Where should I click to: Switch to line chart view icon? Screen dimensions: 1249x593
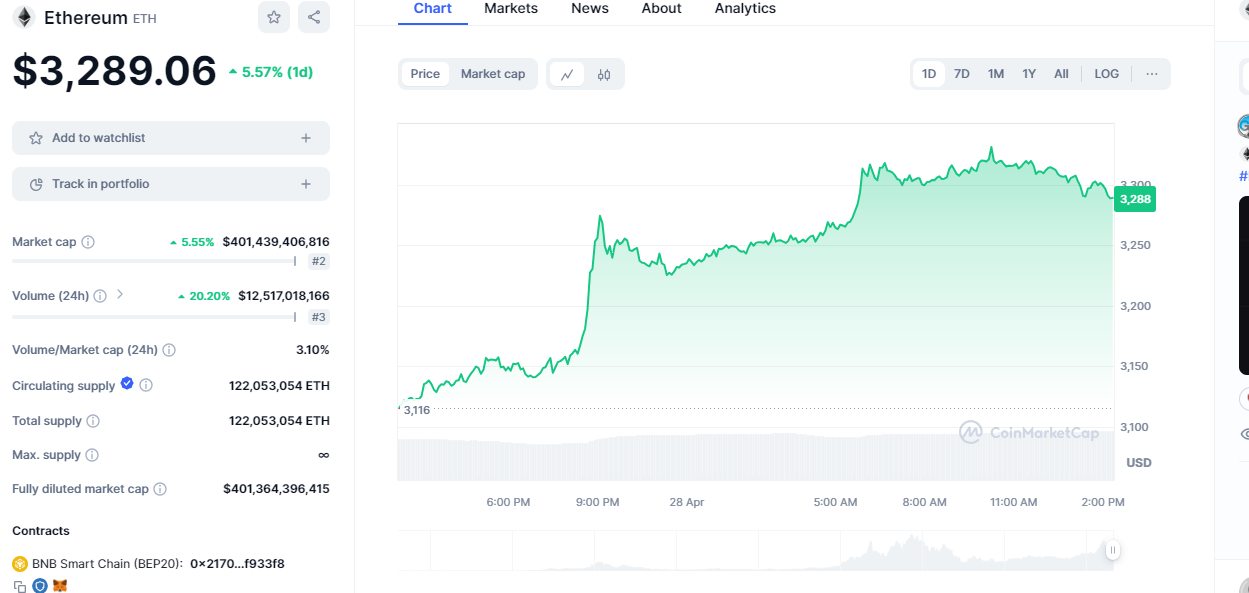(x=567, y=74)
